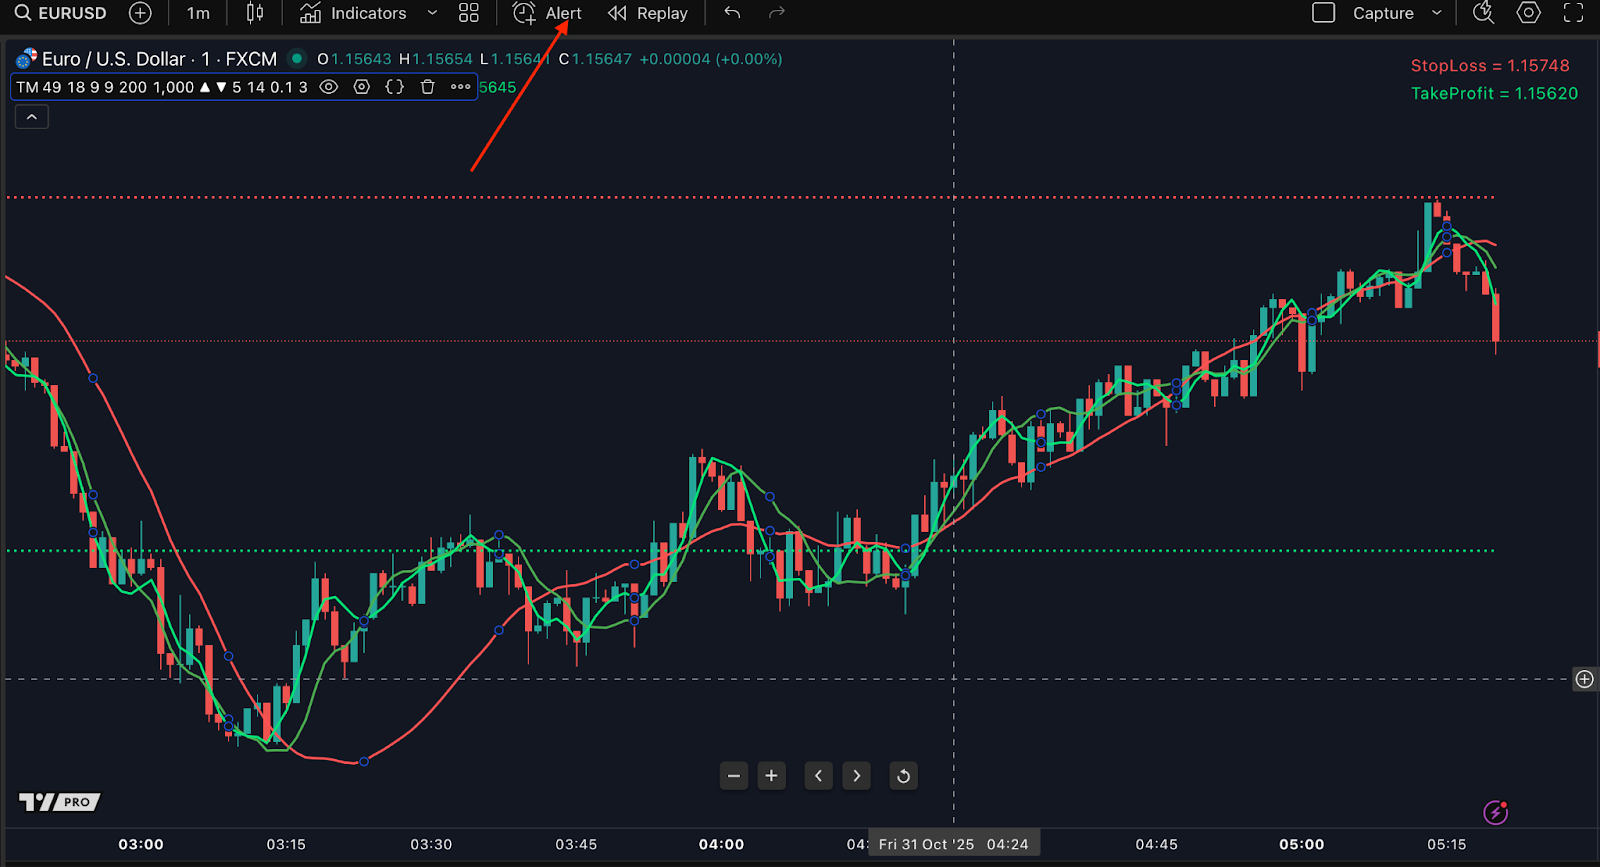Click the close price value C1.15647
Viewport: 1600px width, 867px height.
pyautogui.click(x=595, y=59)
